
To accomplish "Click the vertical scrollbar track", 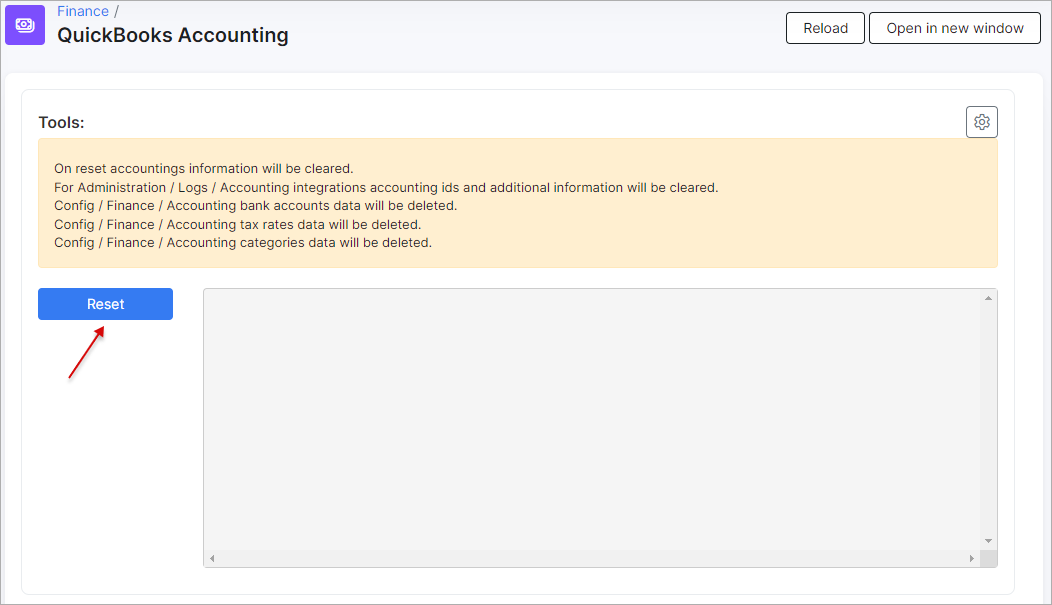I will point(989,420).
